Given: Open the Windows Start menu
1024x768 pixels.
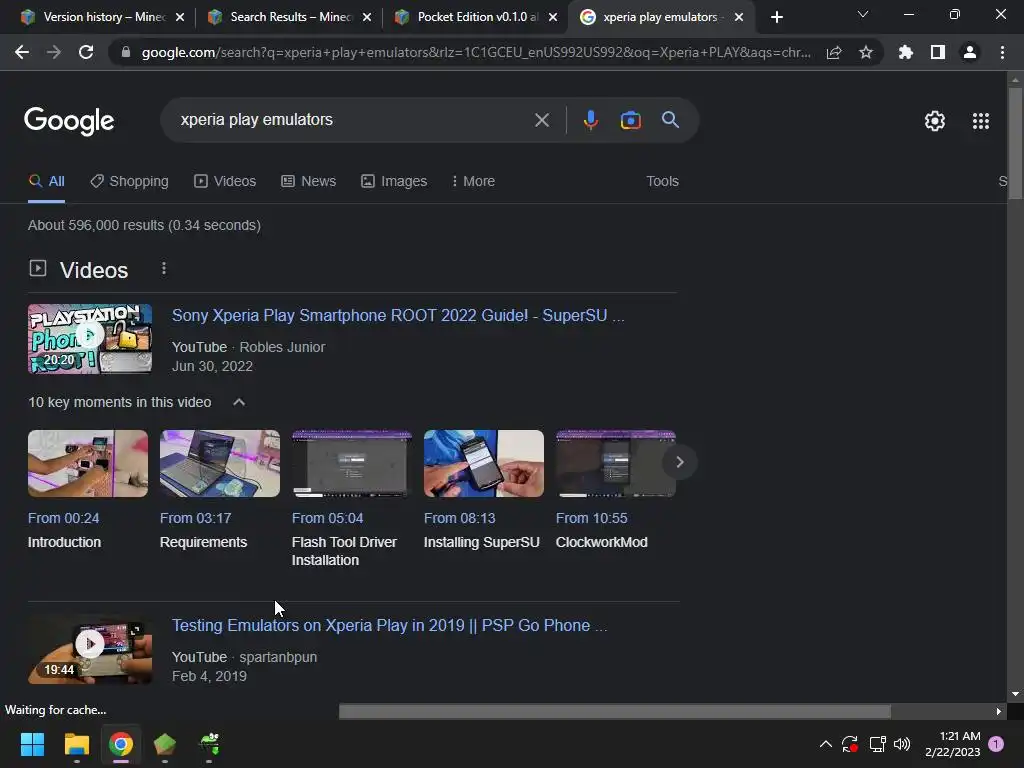Looking at the screenshot, I should pos(32,744).
